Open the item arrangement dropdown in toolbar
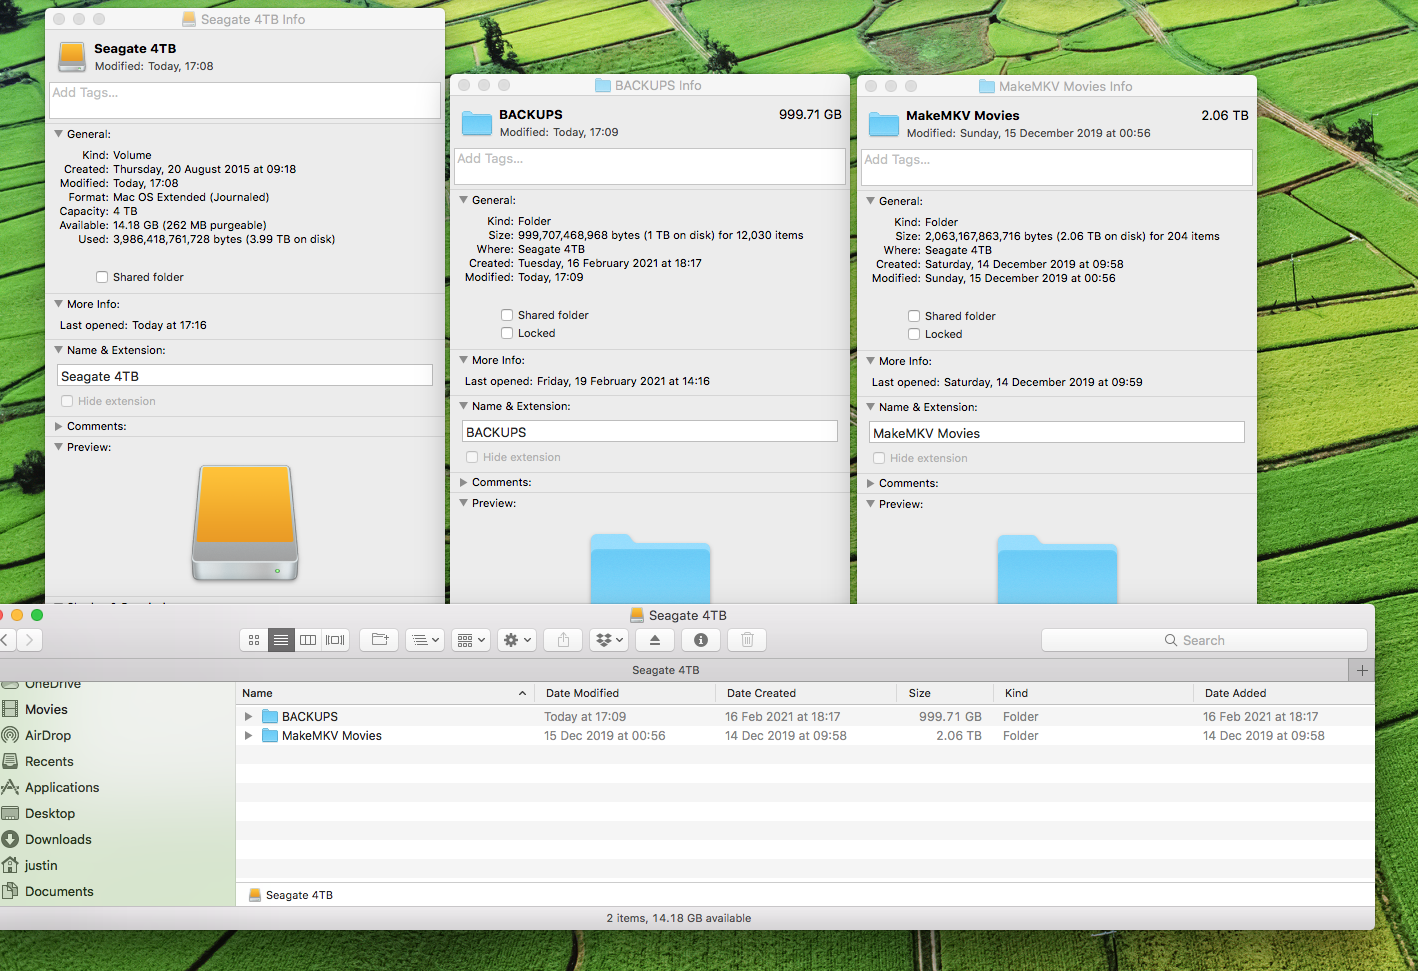This screenshot has width=1418, height=971. [425, 640]
